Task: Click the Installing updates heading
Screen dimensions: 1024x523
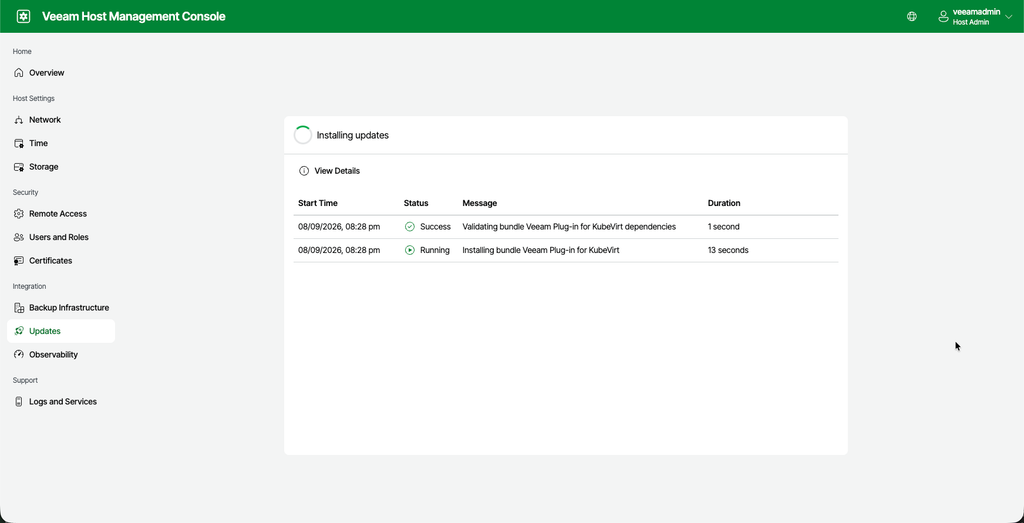Action: pos(353,135)
